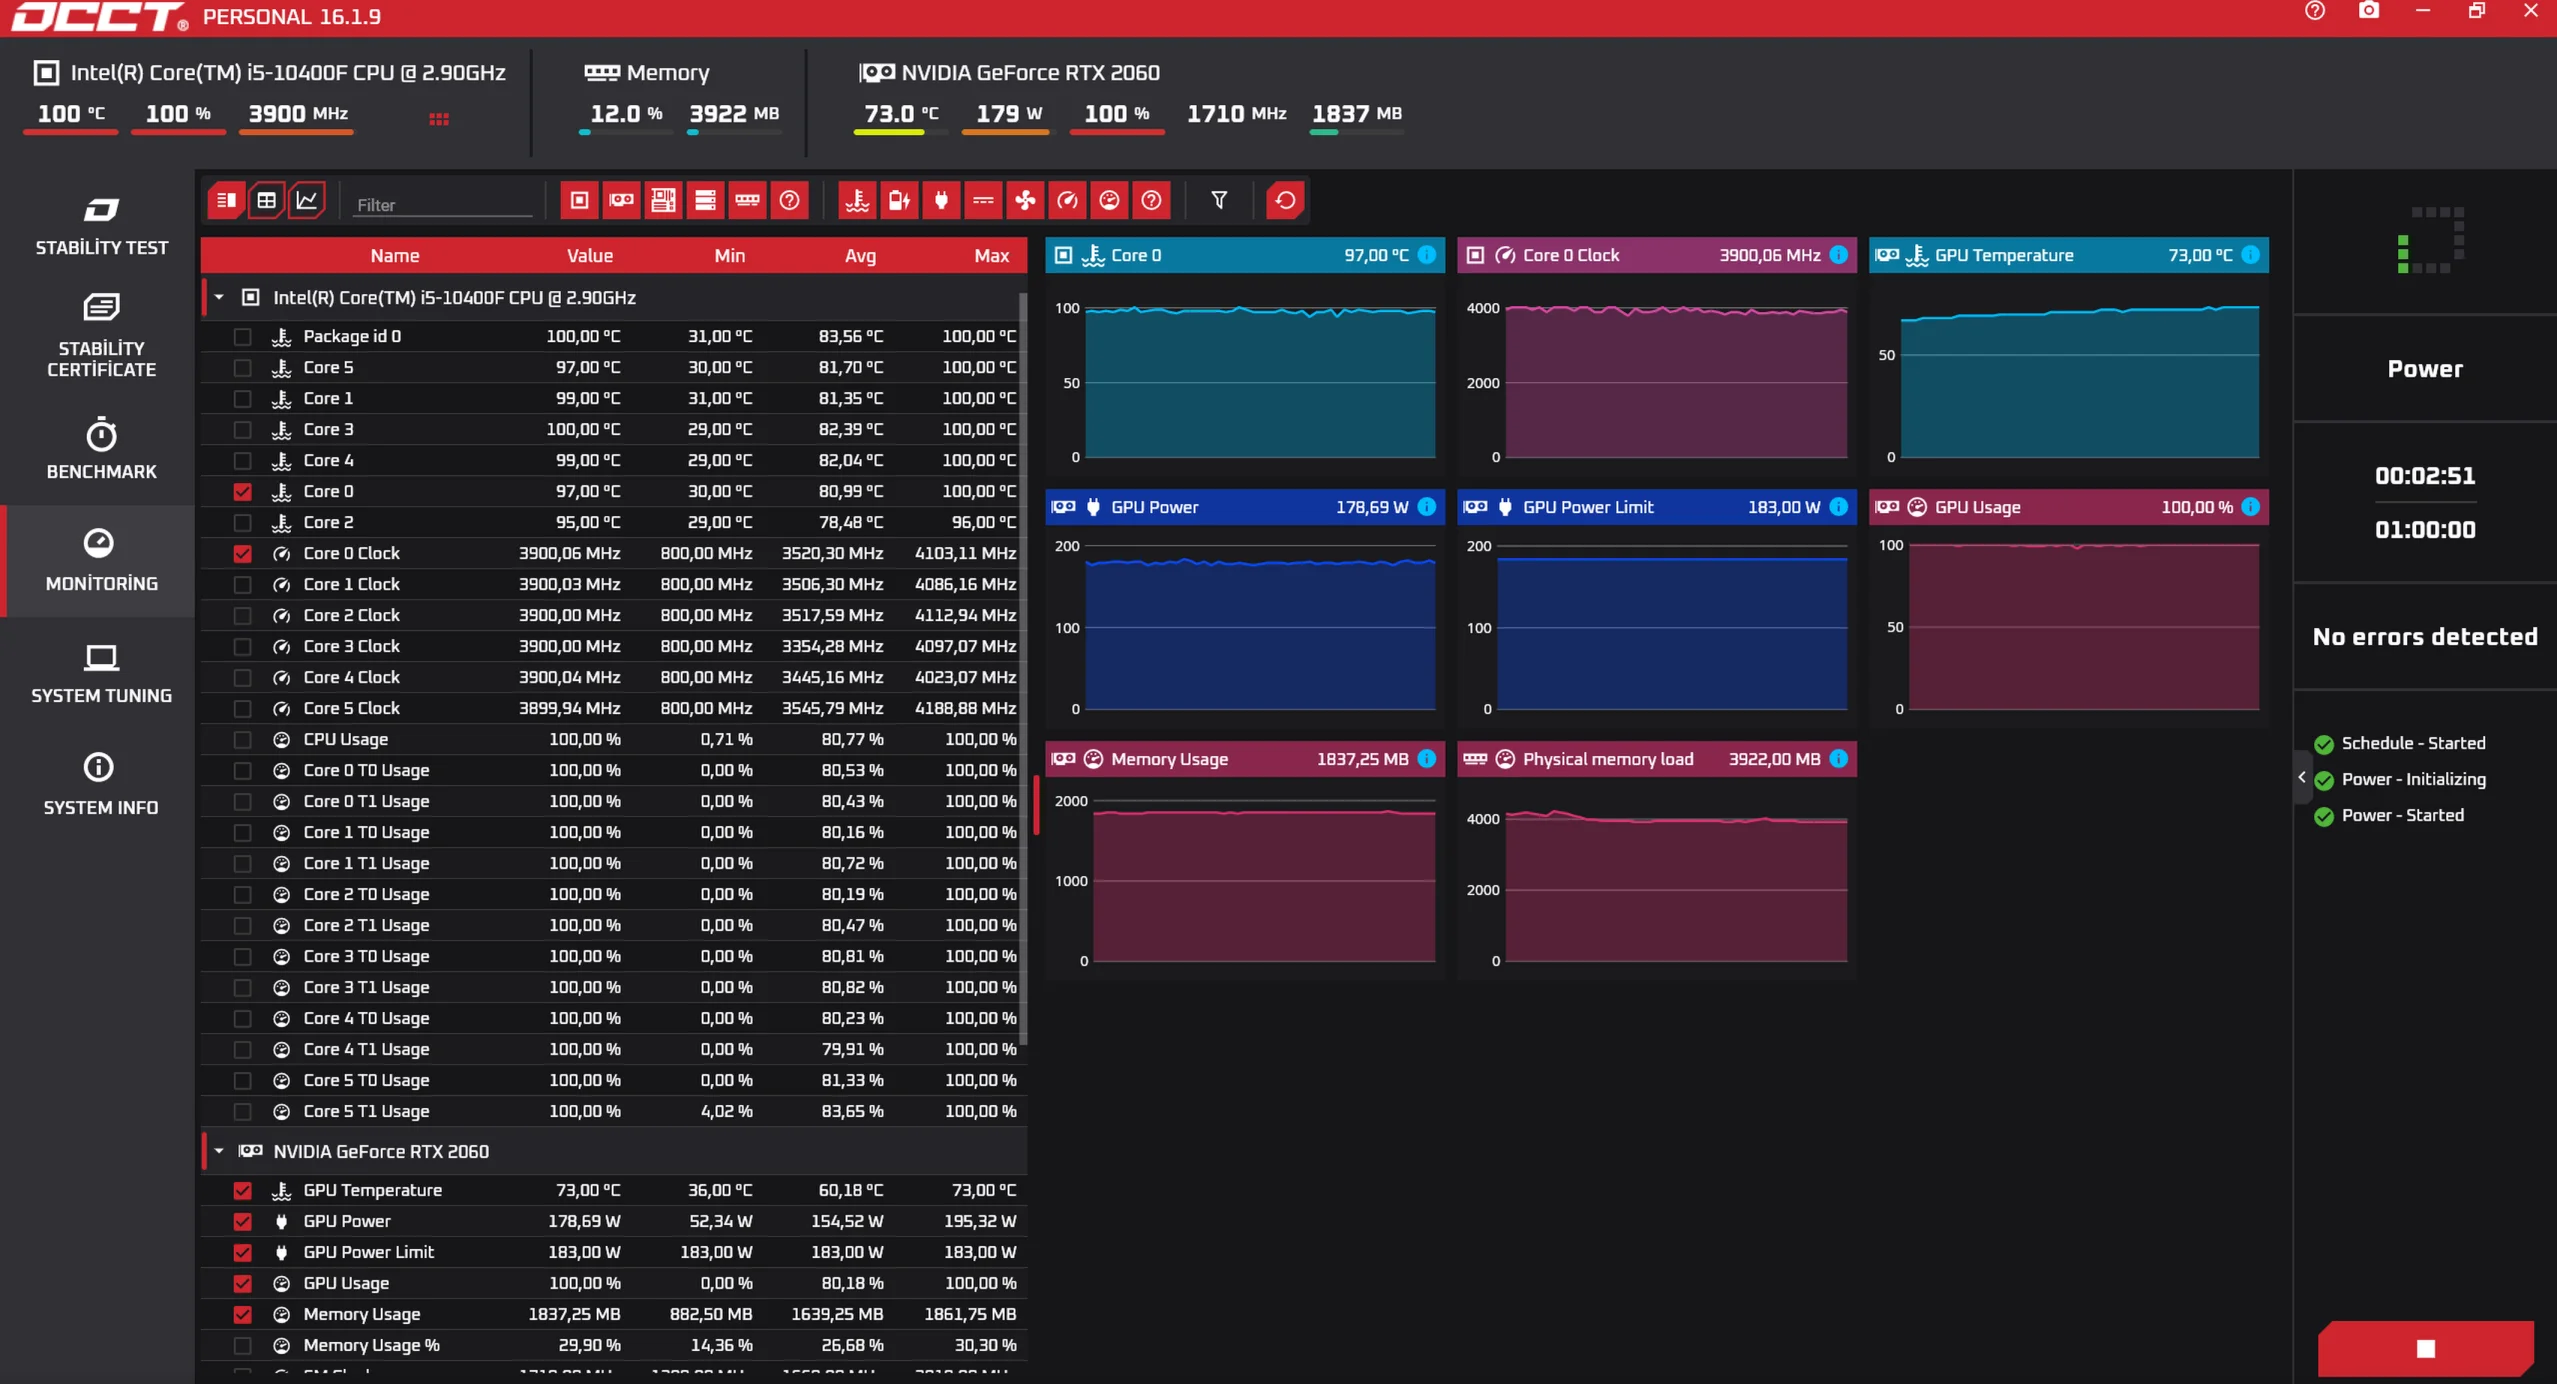This screenshot has width=2557, height=1384.
Task: Sort table by Value column
Action: coord(590,256)
